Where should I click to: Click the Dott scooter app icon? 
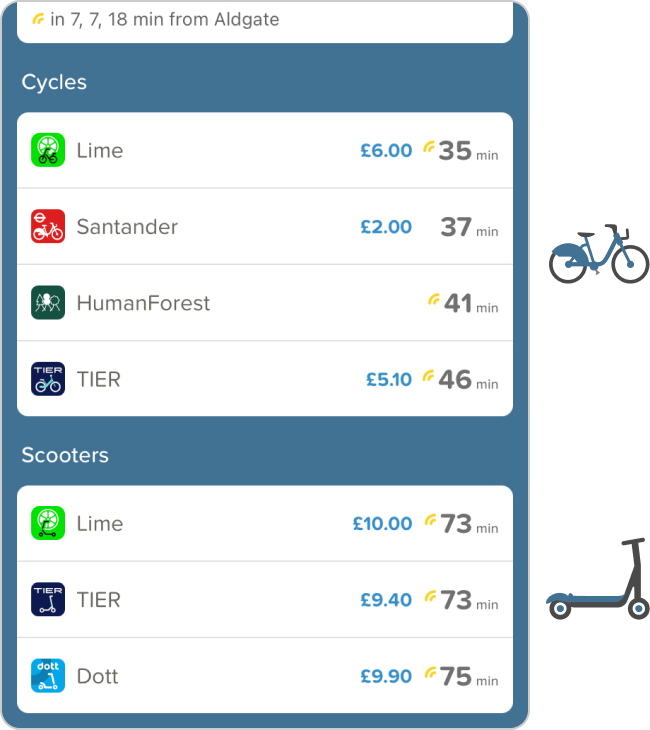coord(48,676)
